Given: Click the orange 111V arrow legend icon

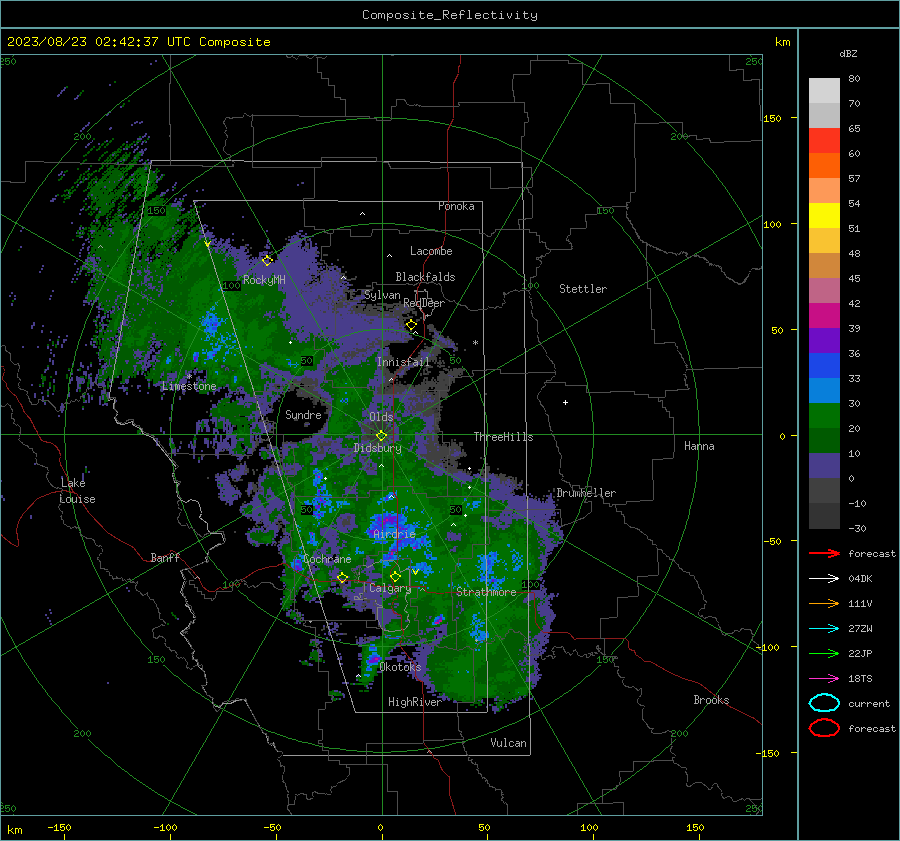Looking at the screenshot, I should pyautogui.click(x=824, y=603).
